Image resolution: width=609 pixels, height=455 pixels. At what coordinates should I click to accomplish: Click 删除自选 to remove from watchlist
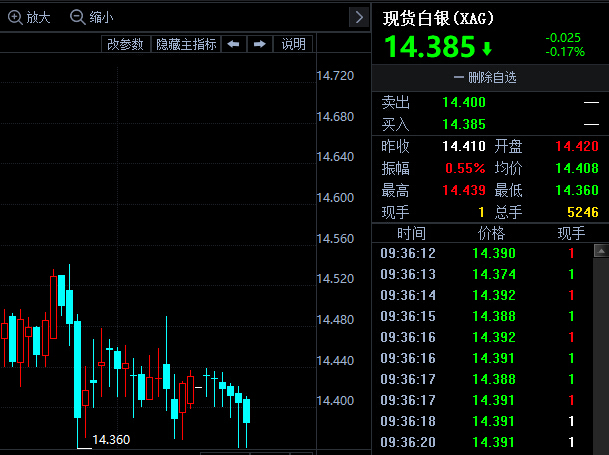(485, 78)
